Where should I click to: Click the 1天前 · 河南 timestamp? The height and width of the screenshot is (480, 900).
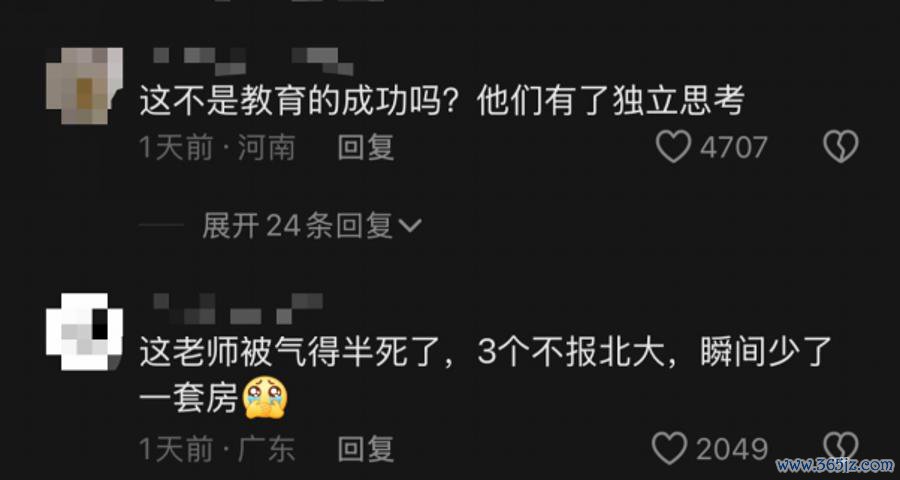218,148
